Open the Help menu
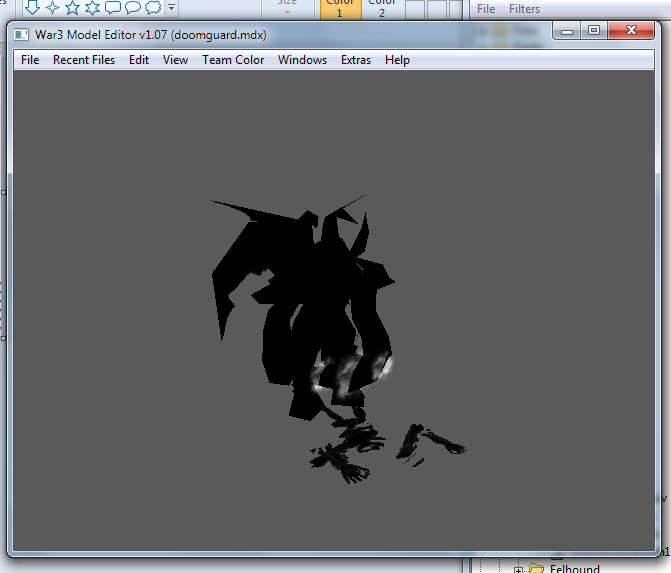This screenshot has width=671, height=573. tap(397, 60)
